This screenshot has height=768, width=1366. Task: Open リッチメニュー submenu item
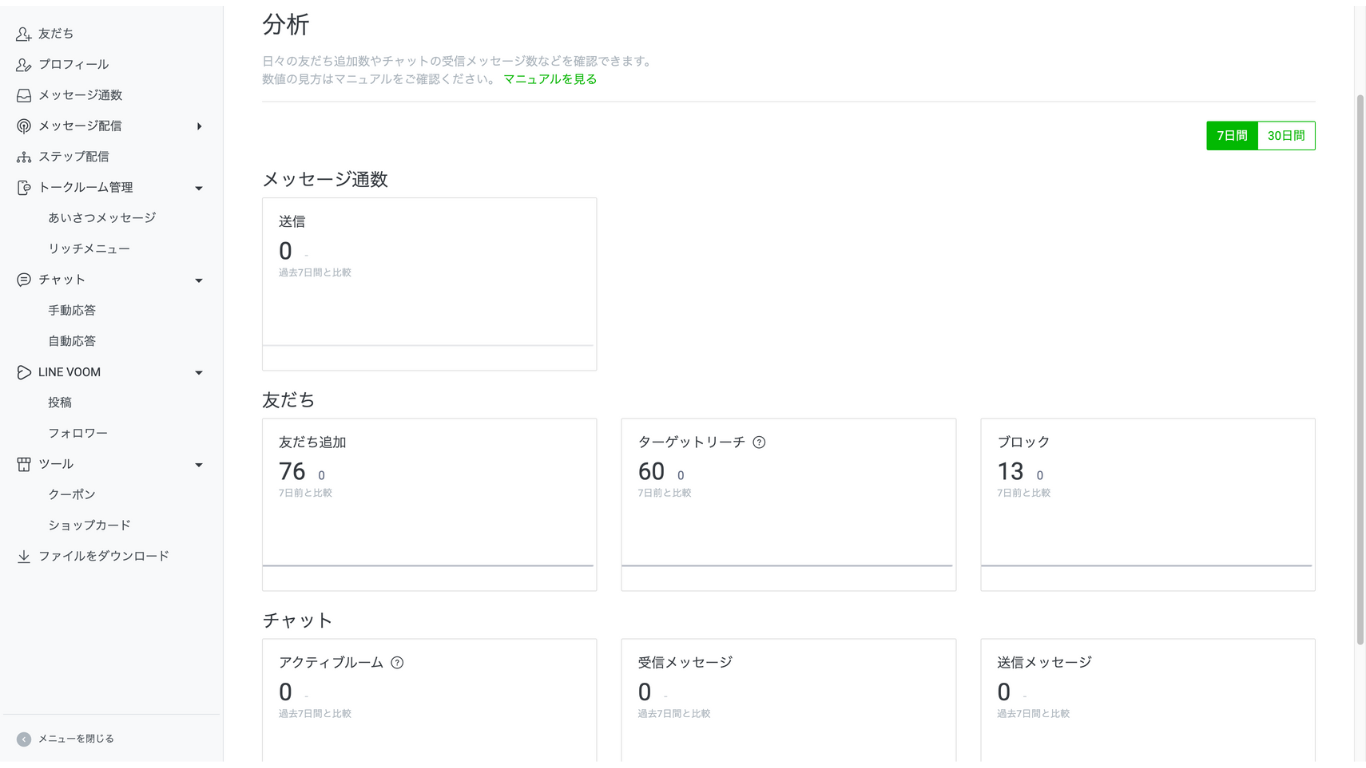click(x=89, y=249)
